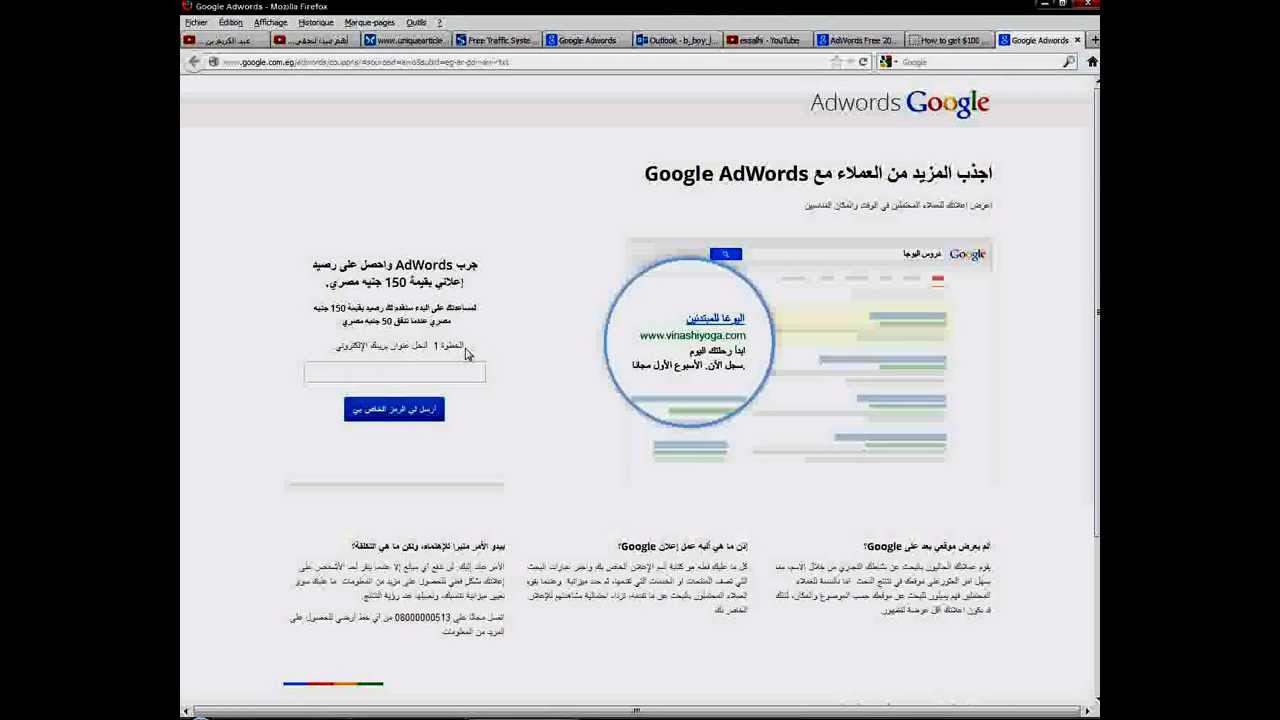The width and height of the screenshot is (1280, 720).
Task: Click the horizontal scrollbar's left arrow
Action: 186,711
